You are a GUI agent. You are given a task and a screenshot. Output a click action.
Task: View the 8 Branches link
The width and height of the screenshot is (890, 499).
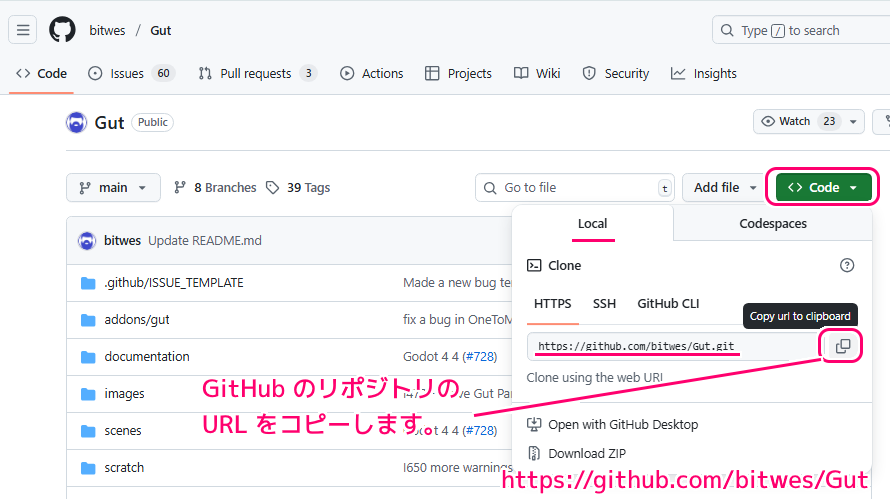(x=215, y=187)
